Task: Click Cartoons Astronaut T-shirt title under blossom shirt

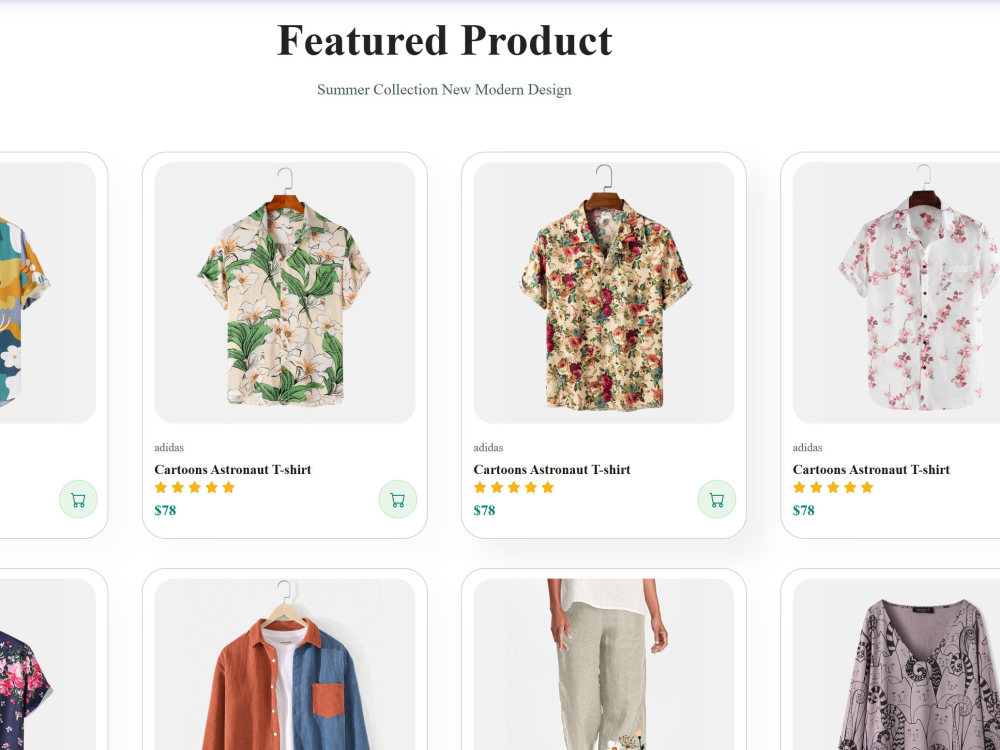Action: (x=871, y=470)
